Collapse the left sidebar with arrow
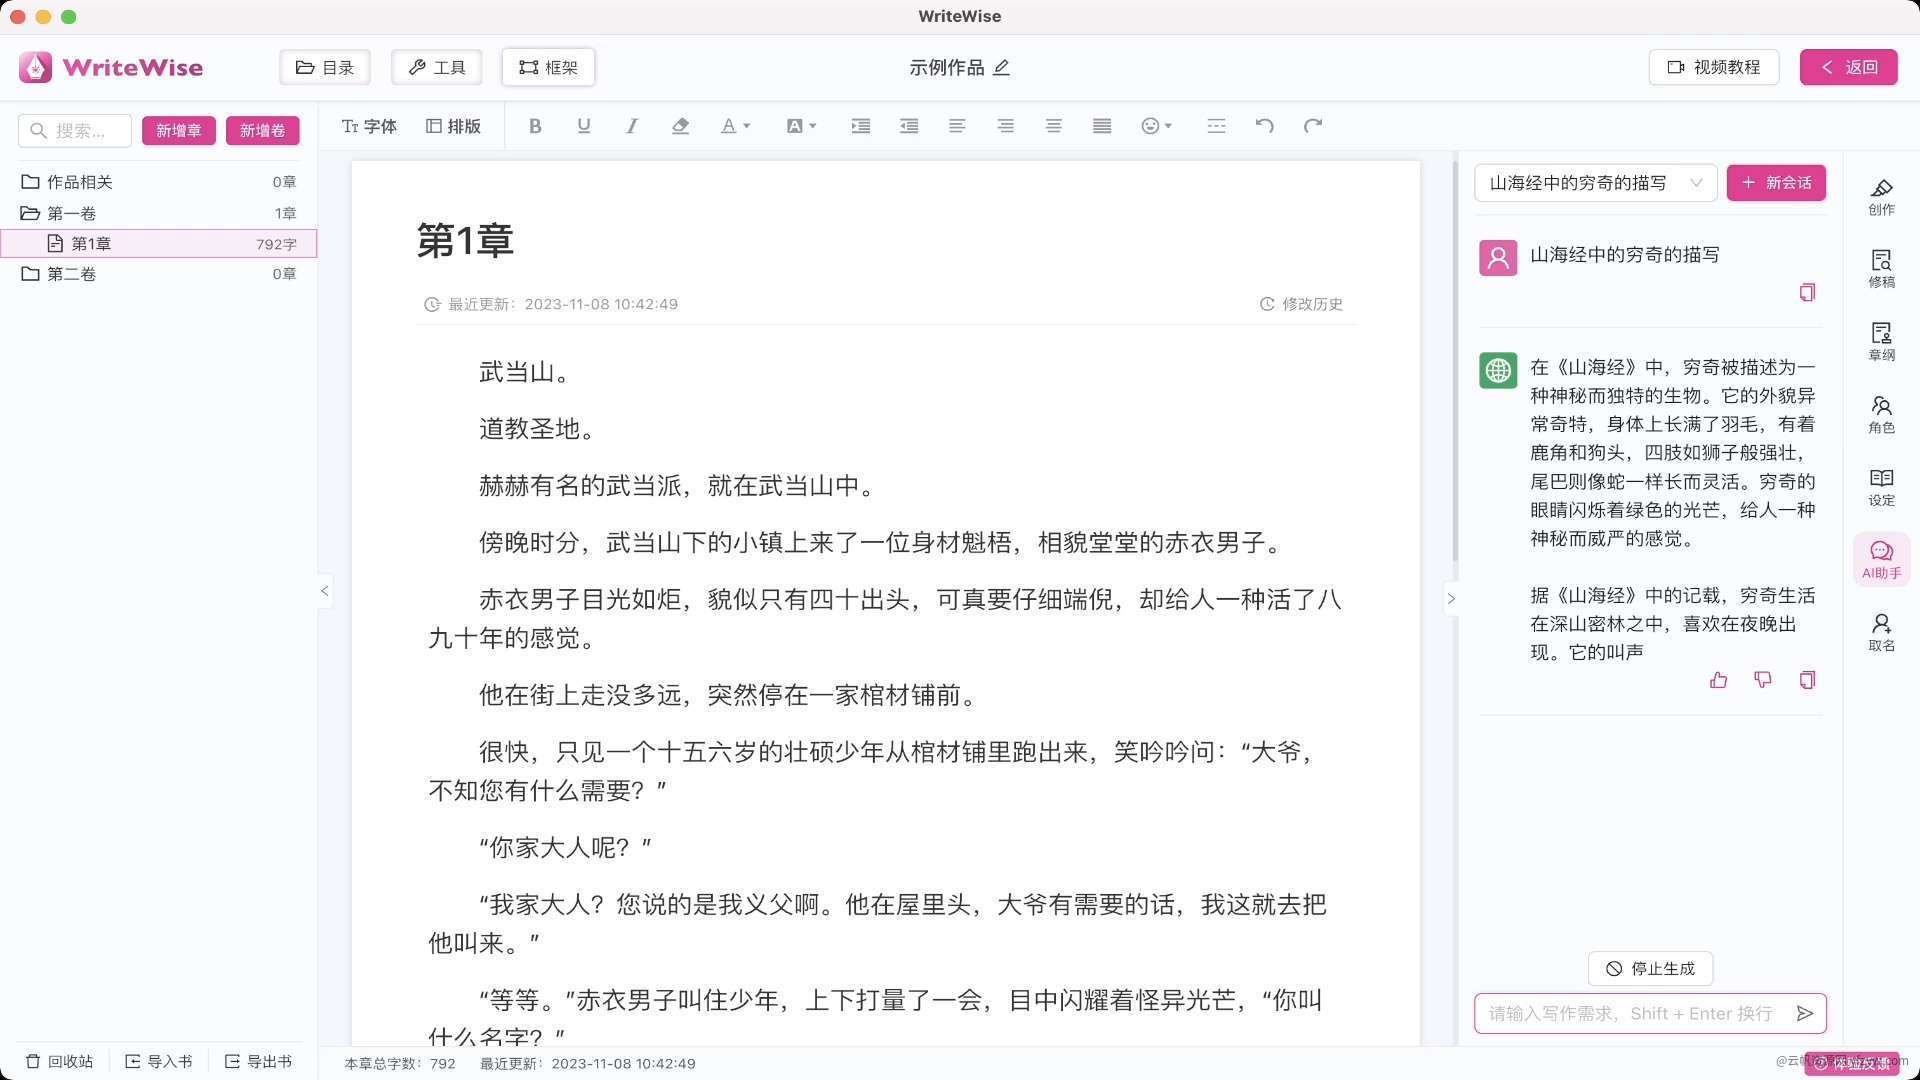1920x1080 pixels. pos(324,591)
